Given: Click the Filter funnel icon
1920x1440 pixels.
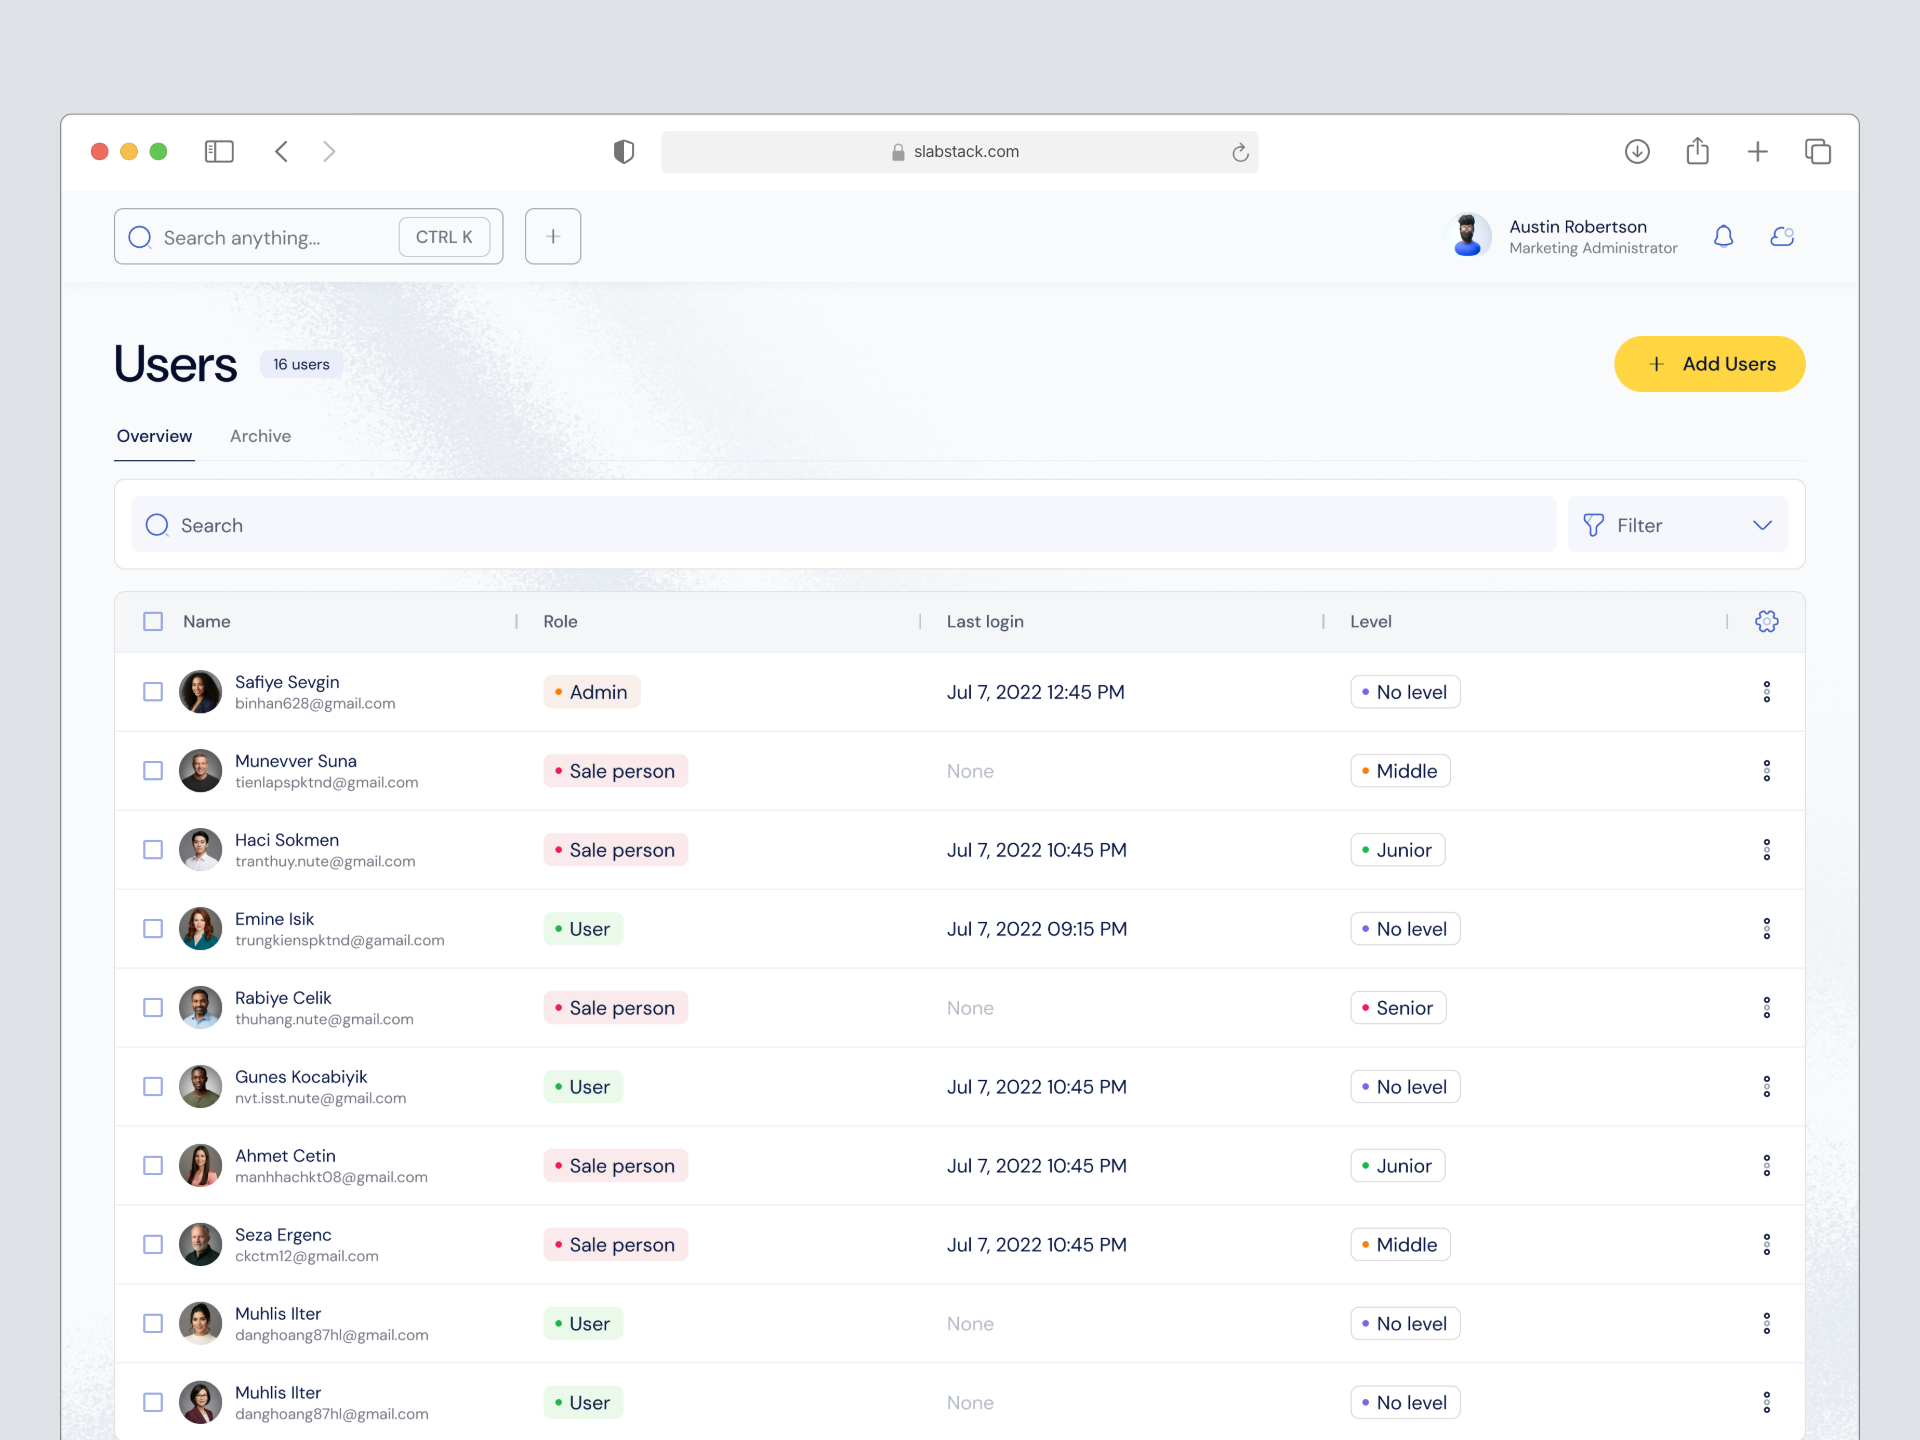Looking at the screenshot, I should (1594, 525).
